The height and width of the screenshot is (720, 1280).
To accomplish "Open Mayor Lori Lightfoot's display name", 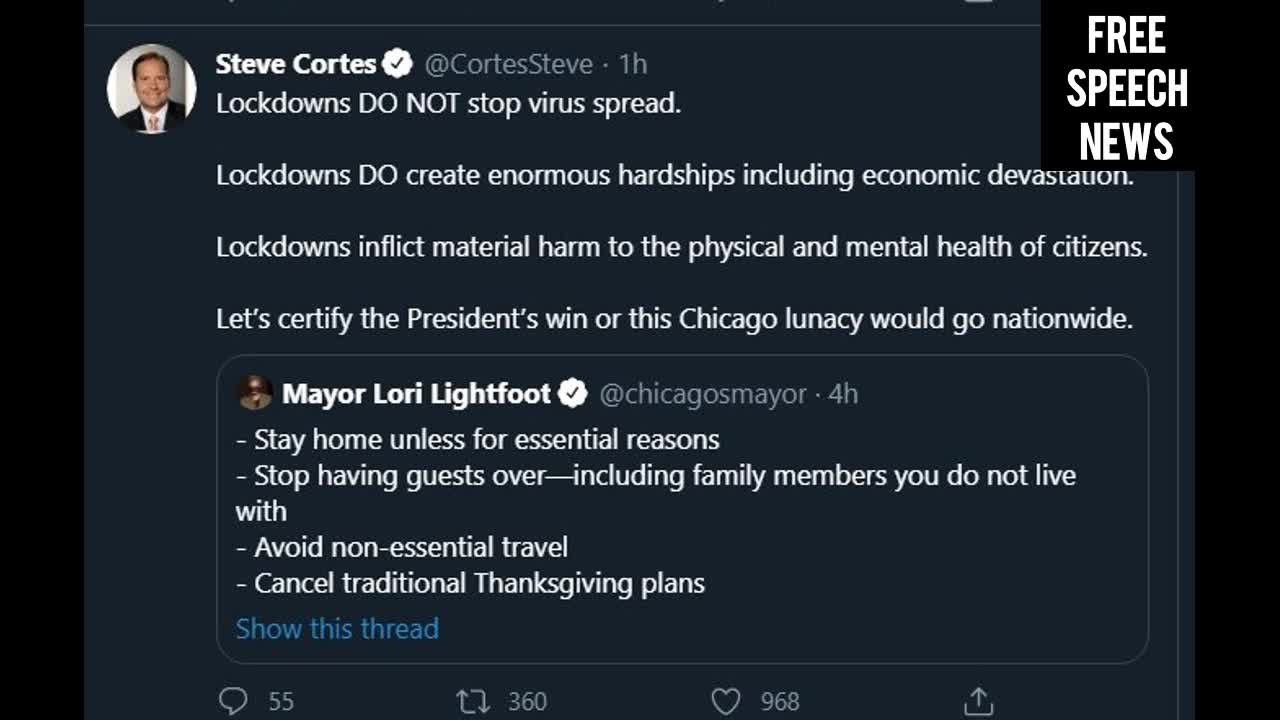I will (x=416, y=394).
